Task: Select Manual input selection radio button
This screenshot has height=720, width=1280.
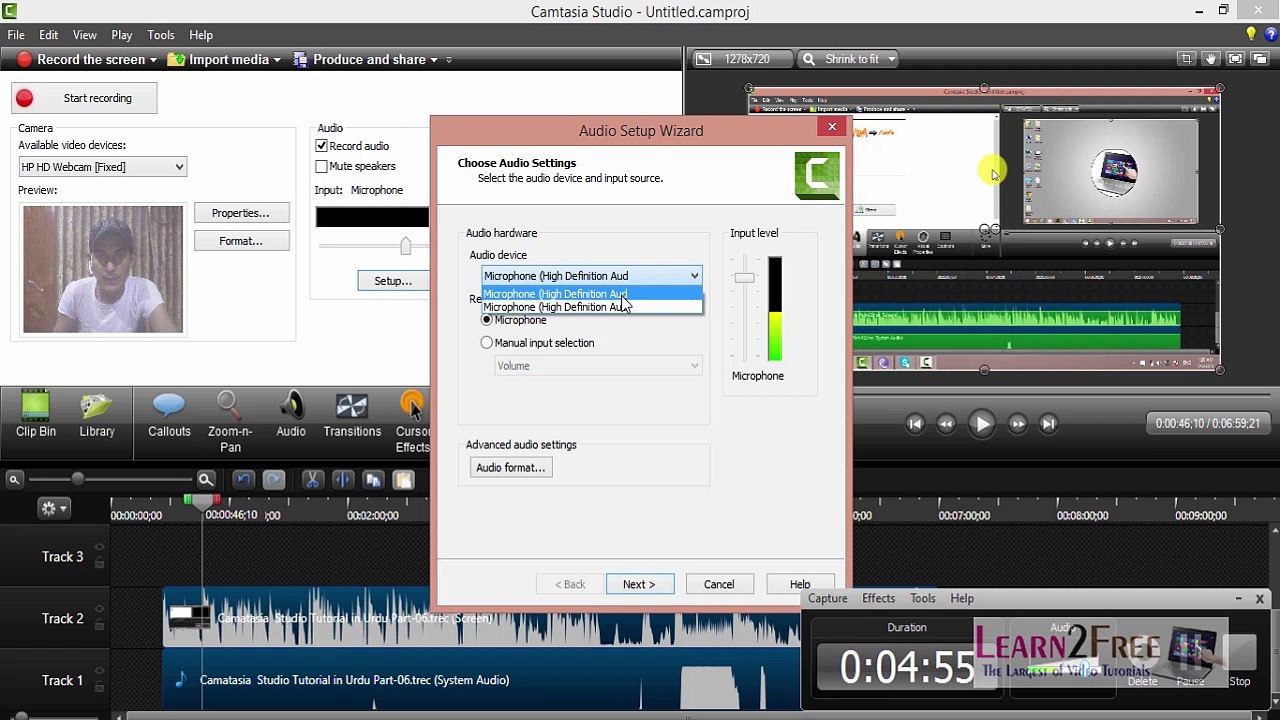Action: (487, 343)
